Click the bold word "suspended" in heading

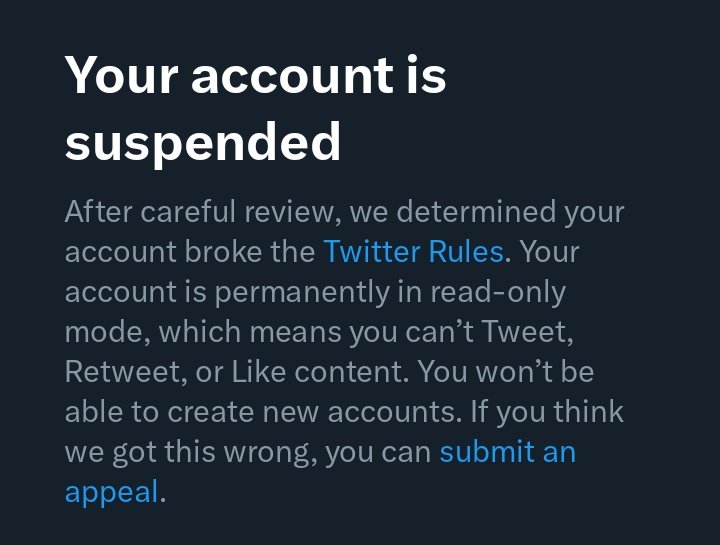click(202, 142)
